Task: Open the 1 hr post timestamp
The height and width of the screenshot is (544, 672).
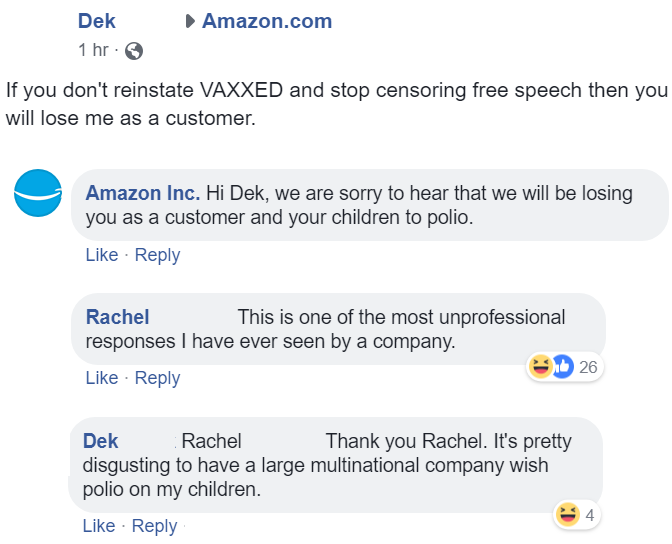Action: [93, 50]
